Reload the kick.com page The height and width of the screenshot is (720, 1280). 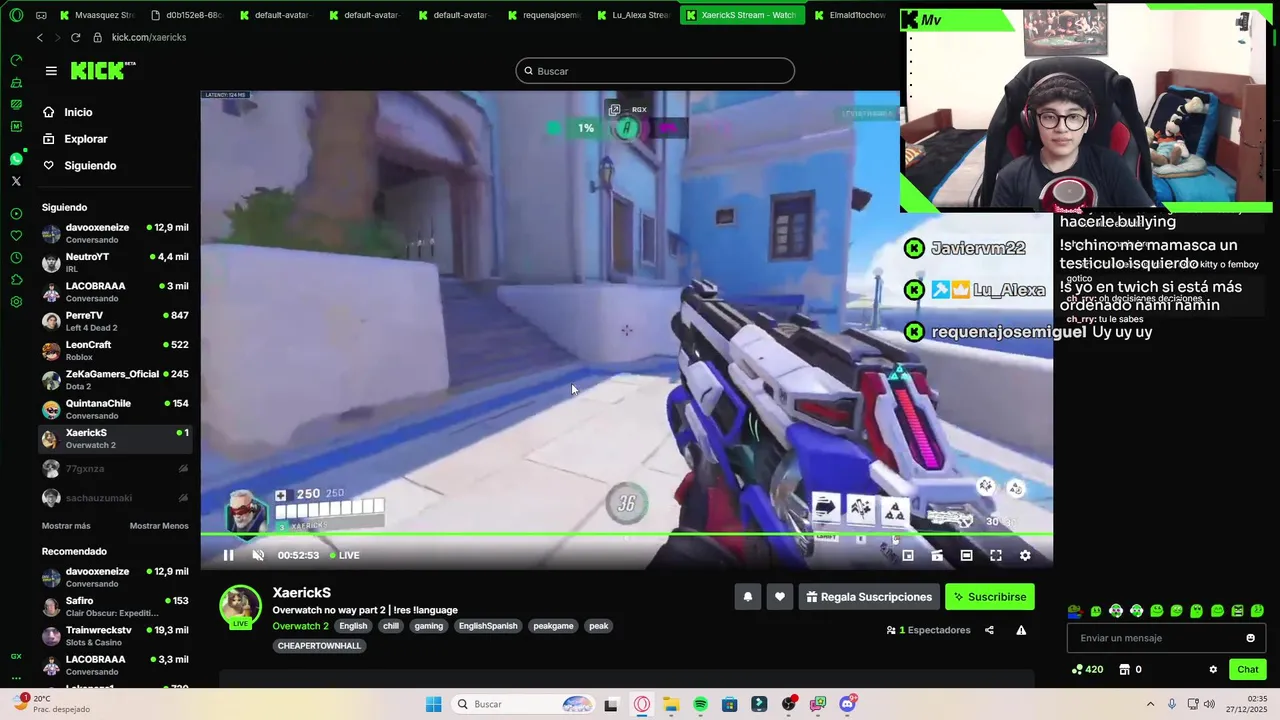click(75, 37)
